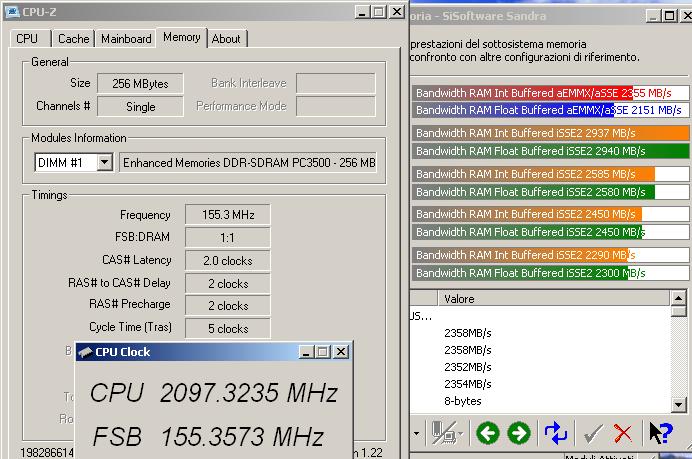This screenshot has height=459, width=692.
Task: Minimize the CPU-Z window
Action: tap(362, 12)
